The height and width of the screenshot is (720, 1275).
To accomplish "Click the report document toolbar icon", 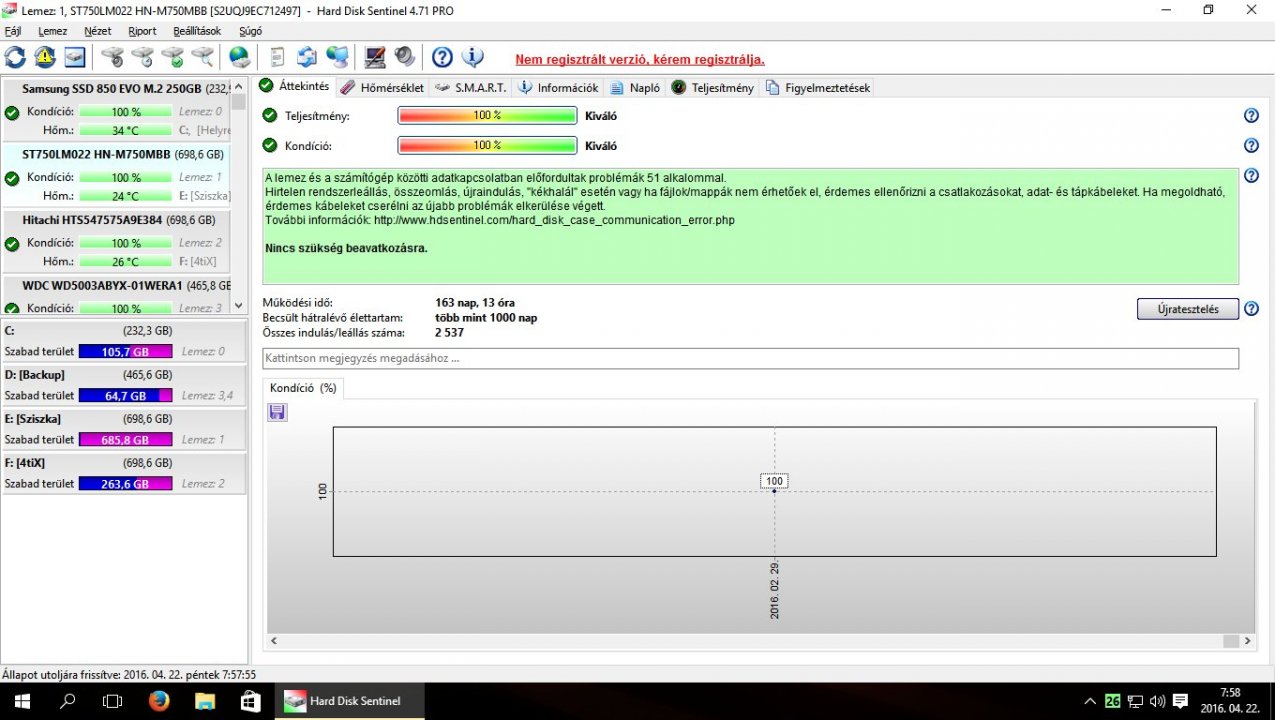I will point(278,57).
